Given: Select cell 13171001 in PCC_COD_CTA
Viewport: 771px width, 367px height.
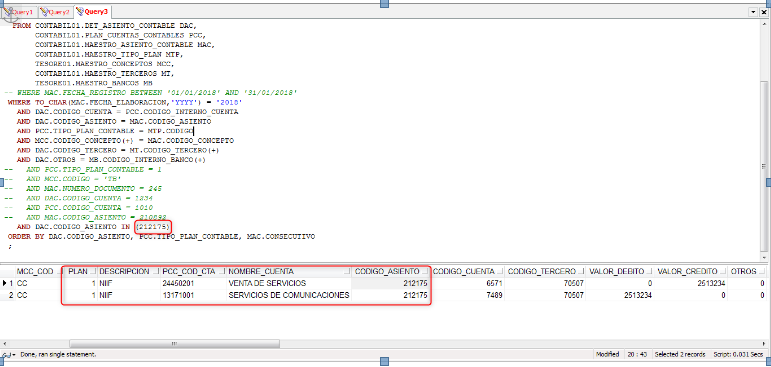Looking at the screenshot, I should tap(193, 295).
